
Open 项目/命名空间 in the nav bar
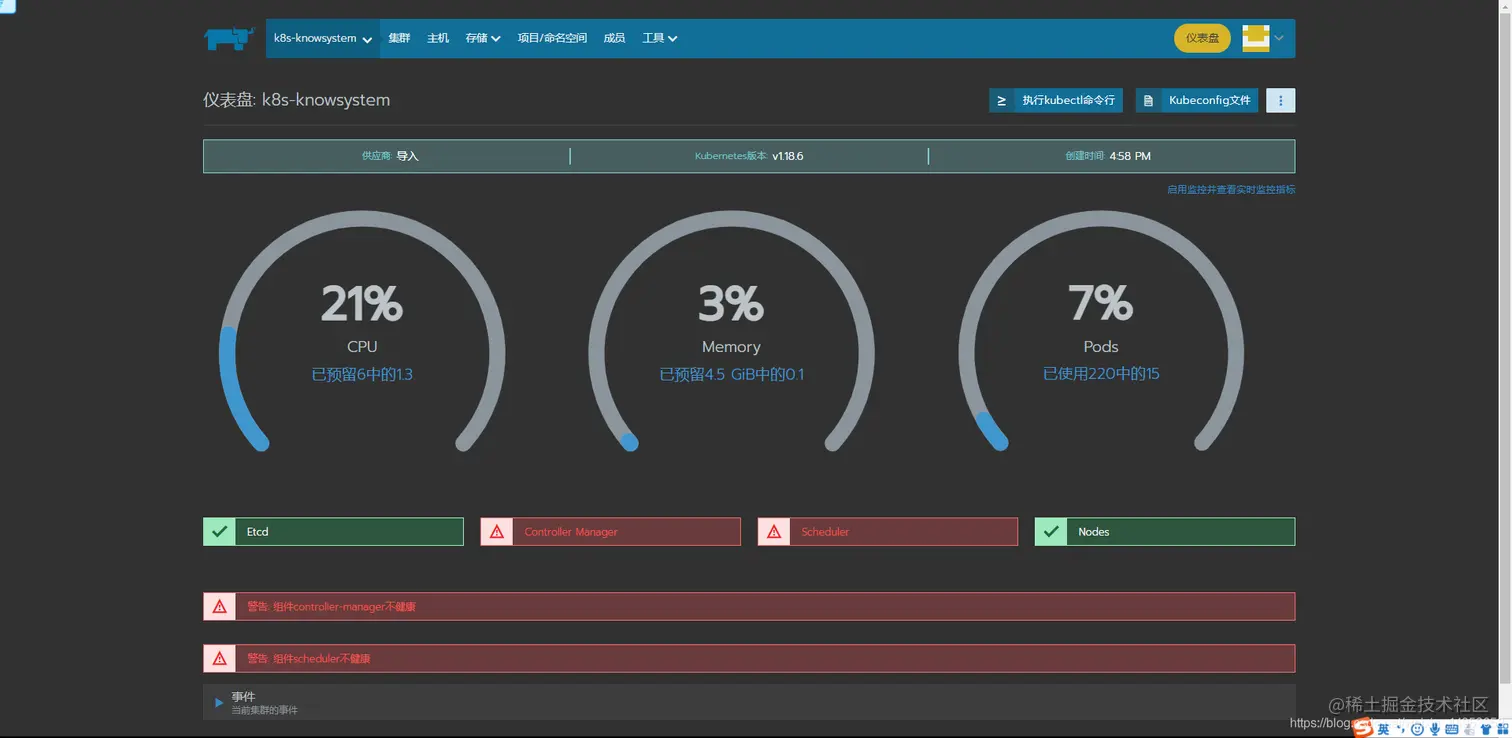pyautogui.click(x=552, y=38)
